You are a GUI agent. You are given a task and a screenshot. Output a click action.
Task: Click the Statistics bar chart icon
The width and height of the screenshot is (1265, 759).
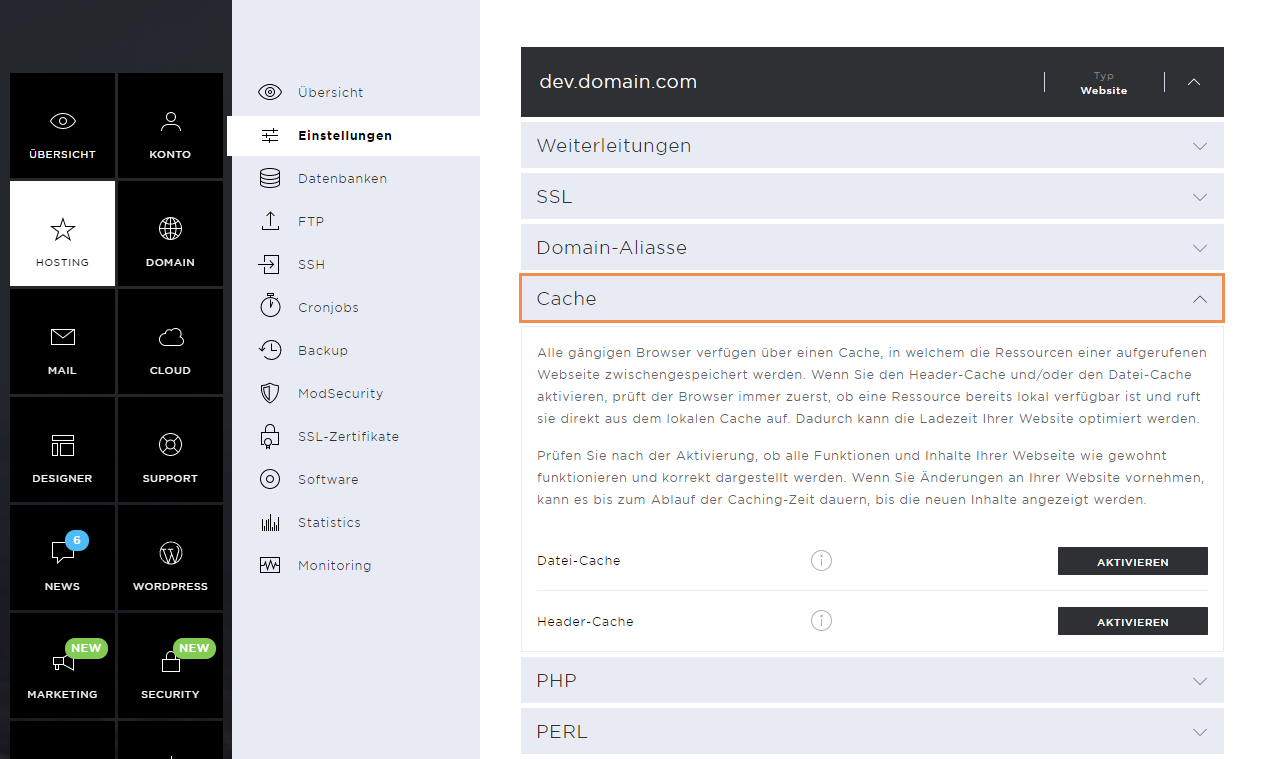pyautogui.click(x=270, y=522)
